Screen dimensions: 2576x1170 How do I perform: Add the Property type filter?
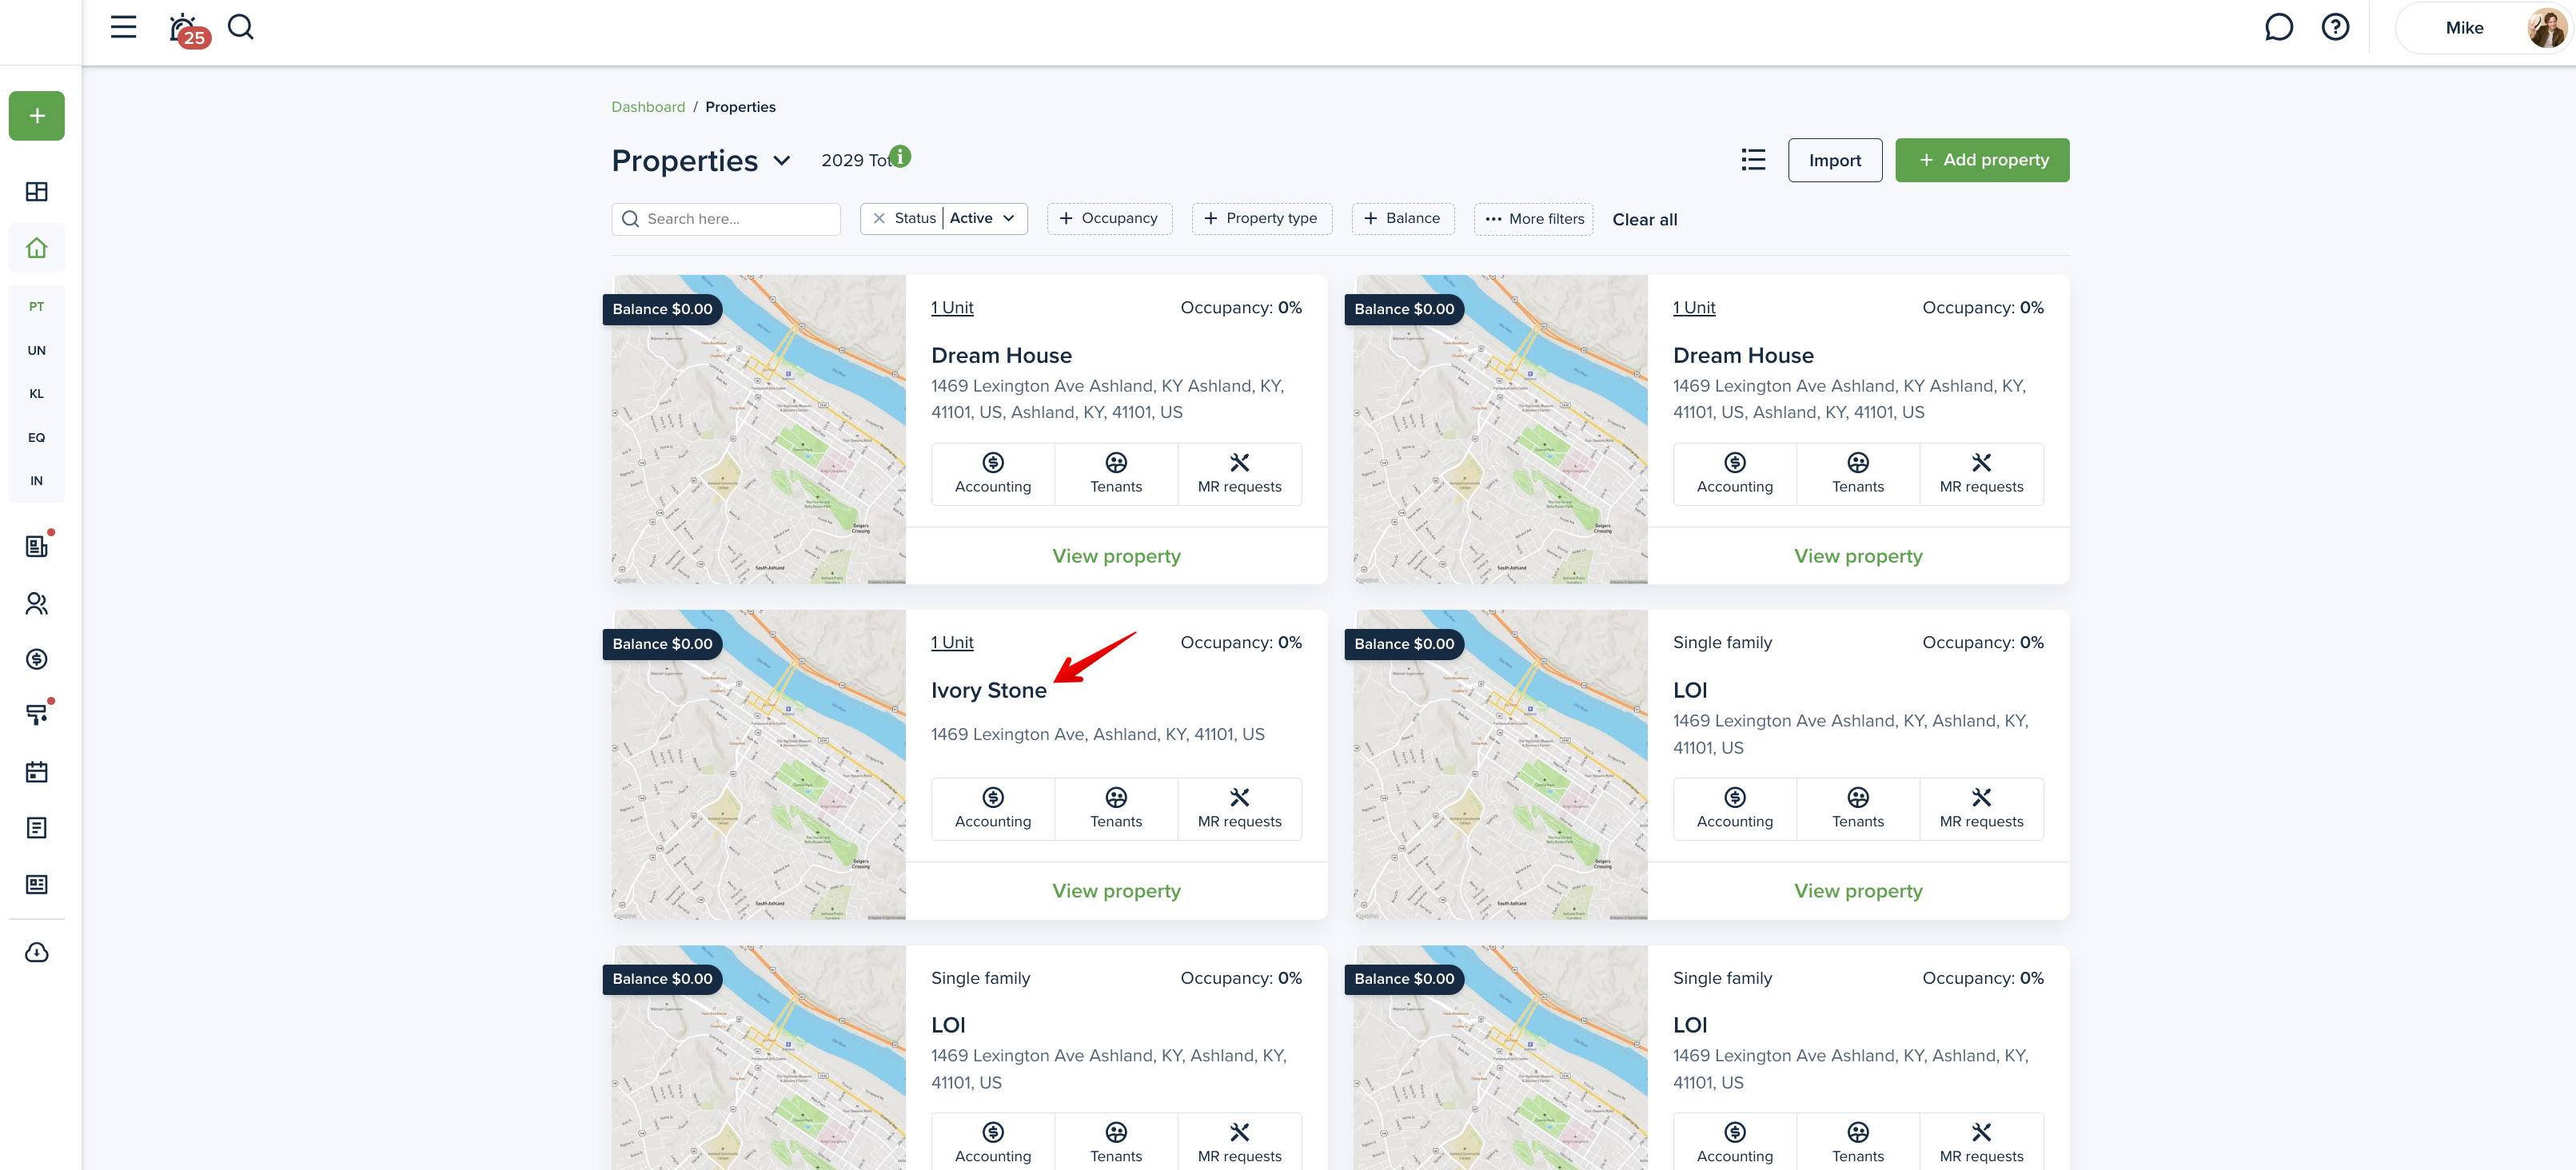click(x=1261, y=218)
